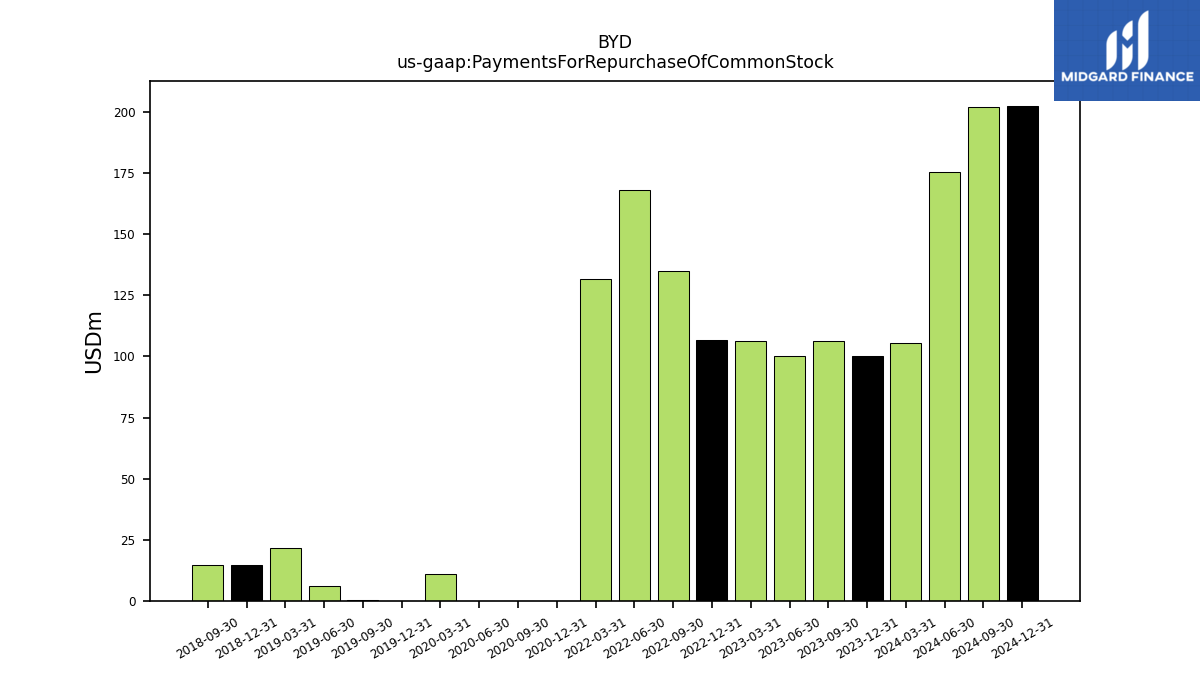Viewport: 1200px width, 675px height.
Task: Click the x-axis date label '2020-09-30'
Action: (x=518, y=638)
